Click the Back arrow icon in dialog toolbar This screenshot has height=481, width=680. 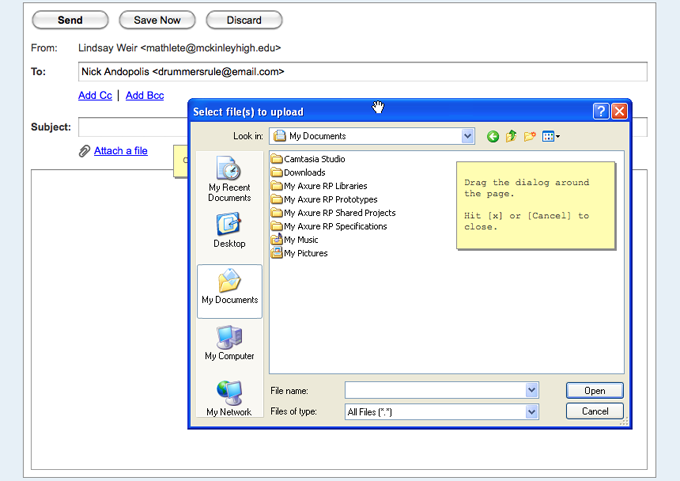coord(493,137)
